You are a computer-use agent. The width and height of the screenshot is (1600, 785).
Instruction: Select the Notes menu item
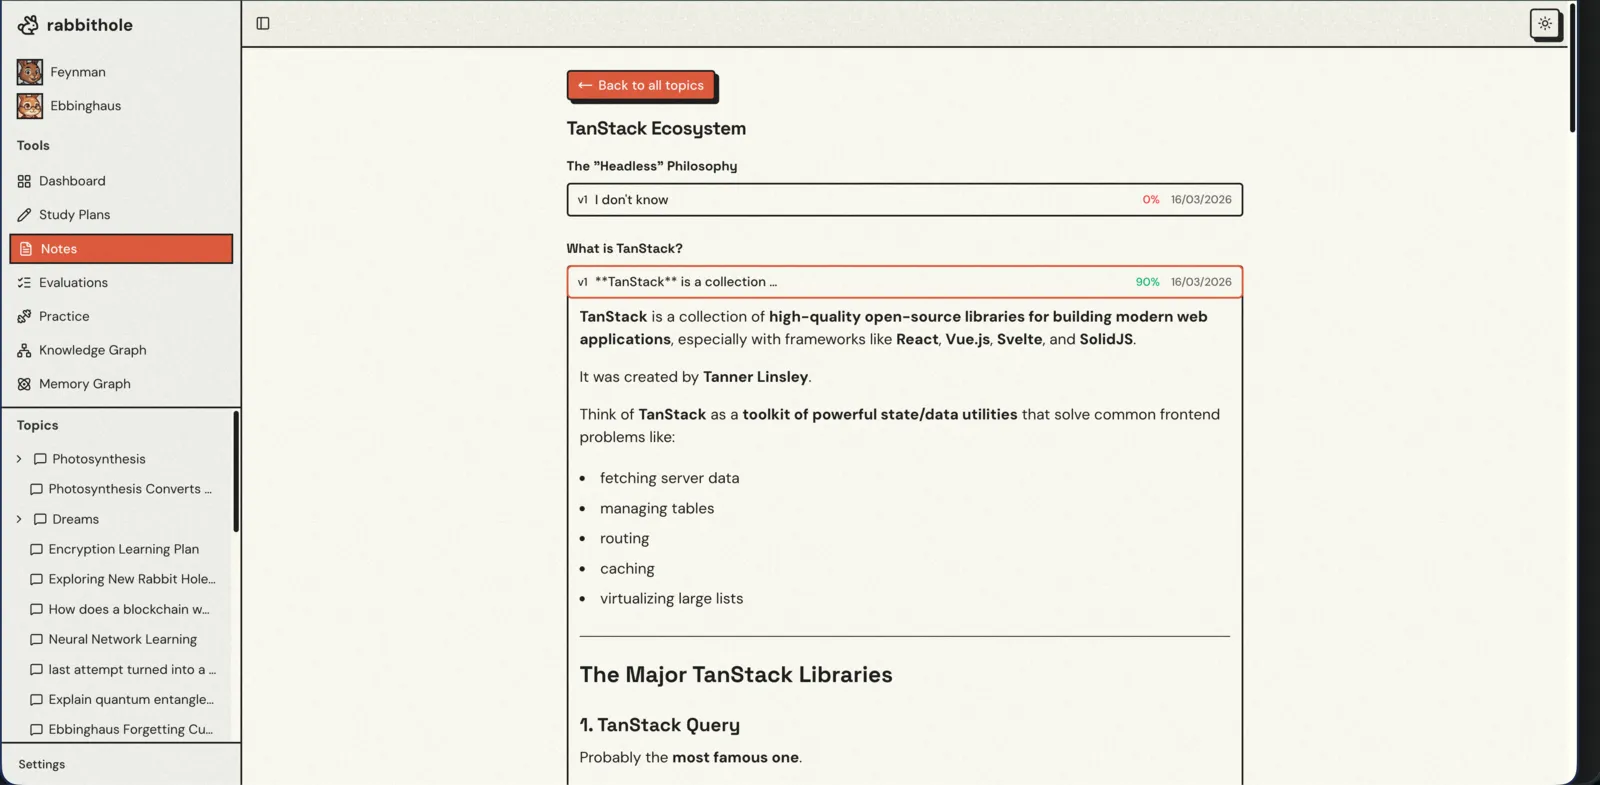(121, 249)
